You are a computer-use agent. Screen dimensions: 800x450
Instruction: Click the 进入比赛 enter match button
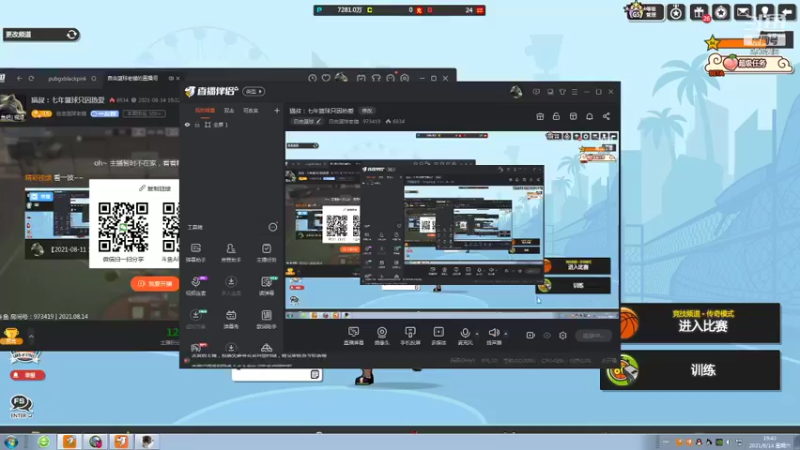(702, 322)
